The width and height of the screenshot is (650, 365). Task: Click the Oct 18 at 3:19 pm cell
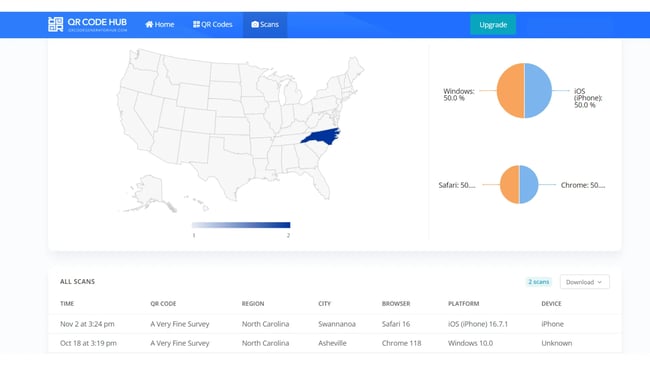pyautogui.click(x=88, y=343)
